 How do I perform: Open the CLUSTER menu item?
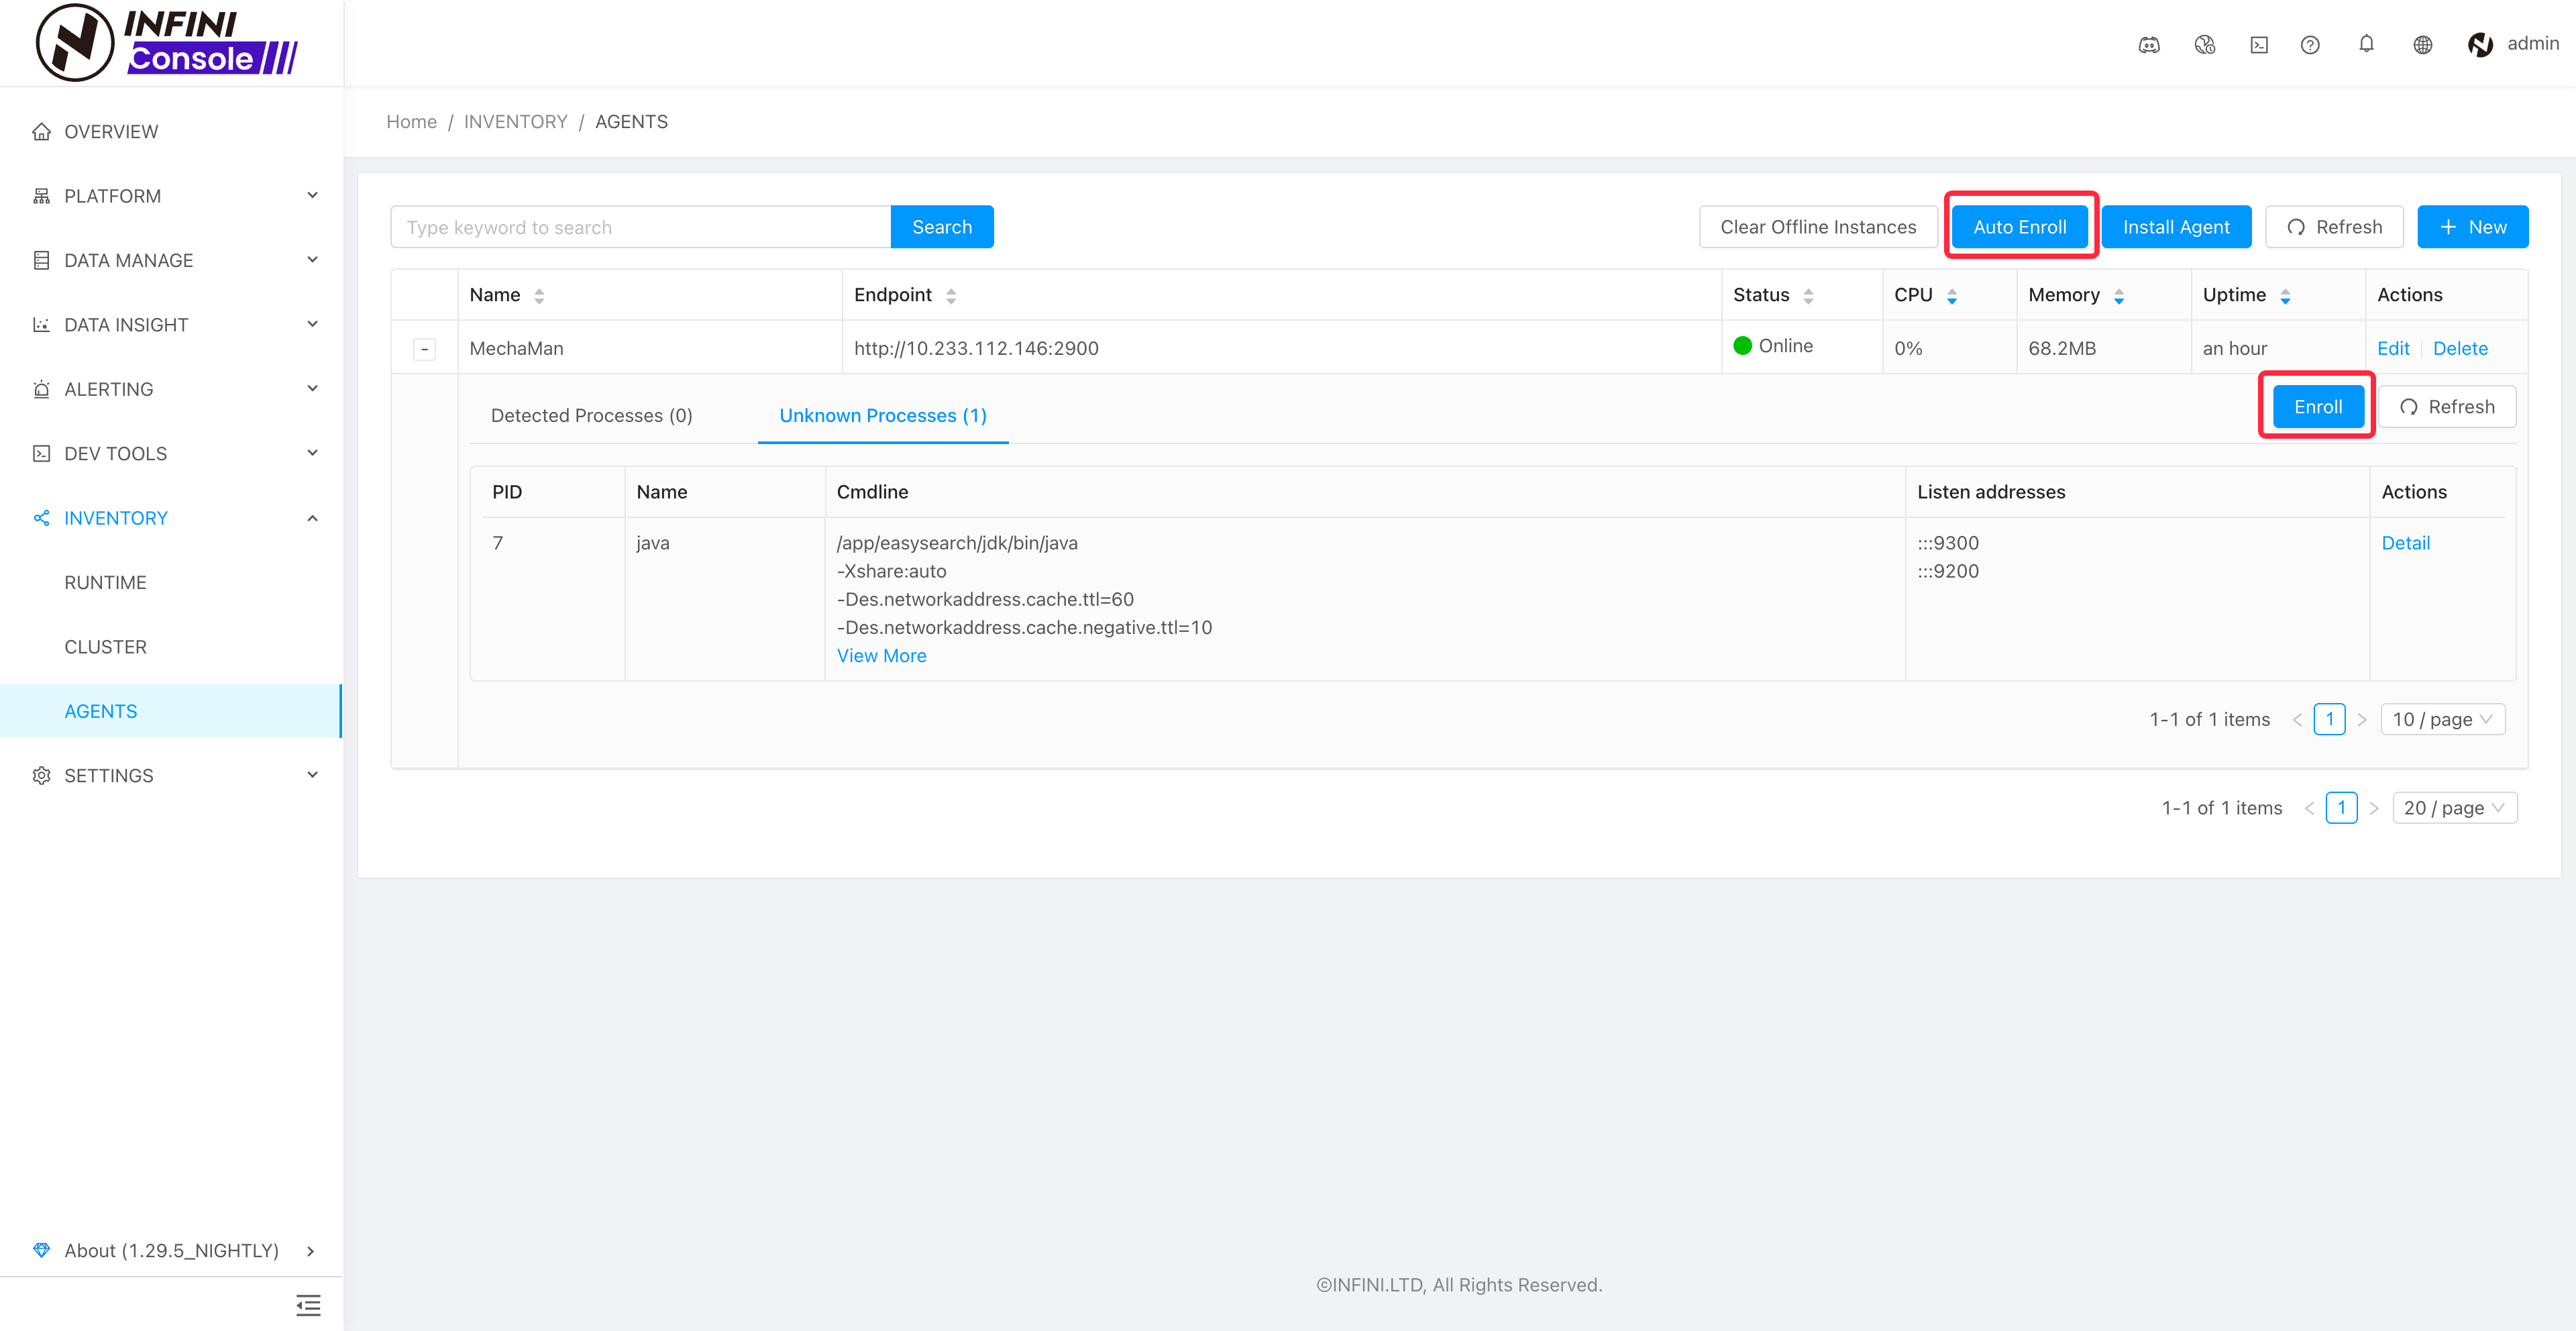click(x=105, y=647)
